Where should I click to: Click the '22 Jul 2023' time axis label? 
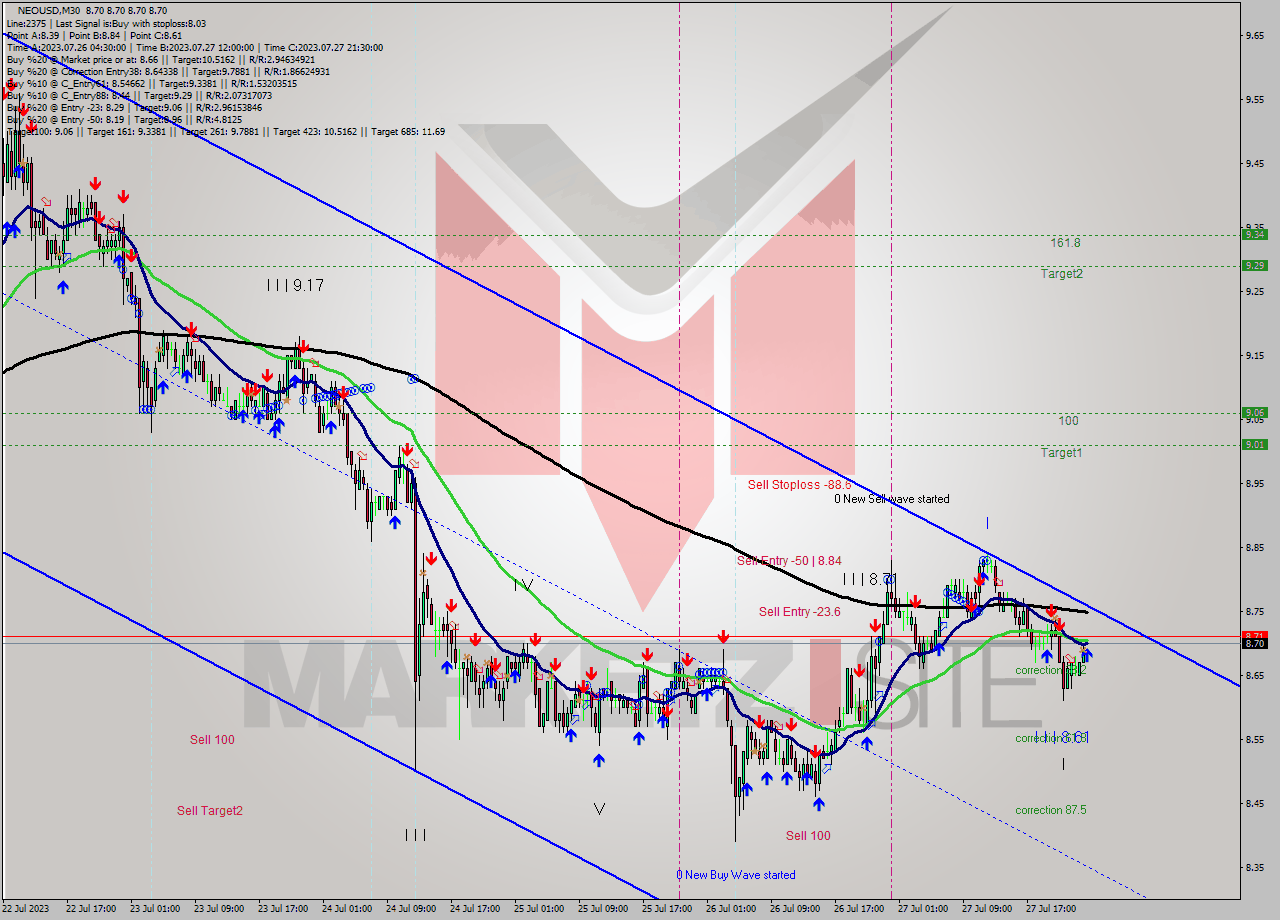pyautogui.click(x=27, y=909)
